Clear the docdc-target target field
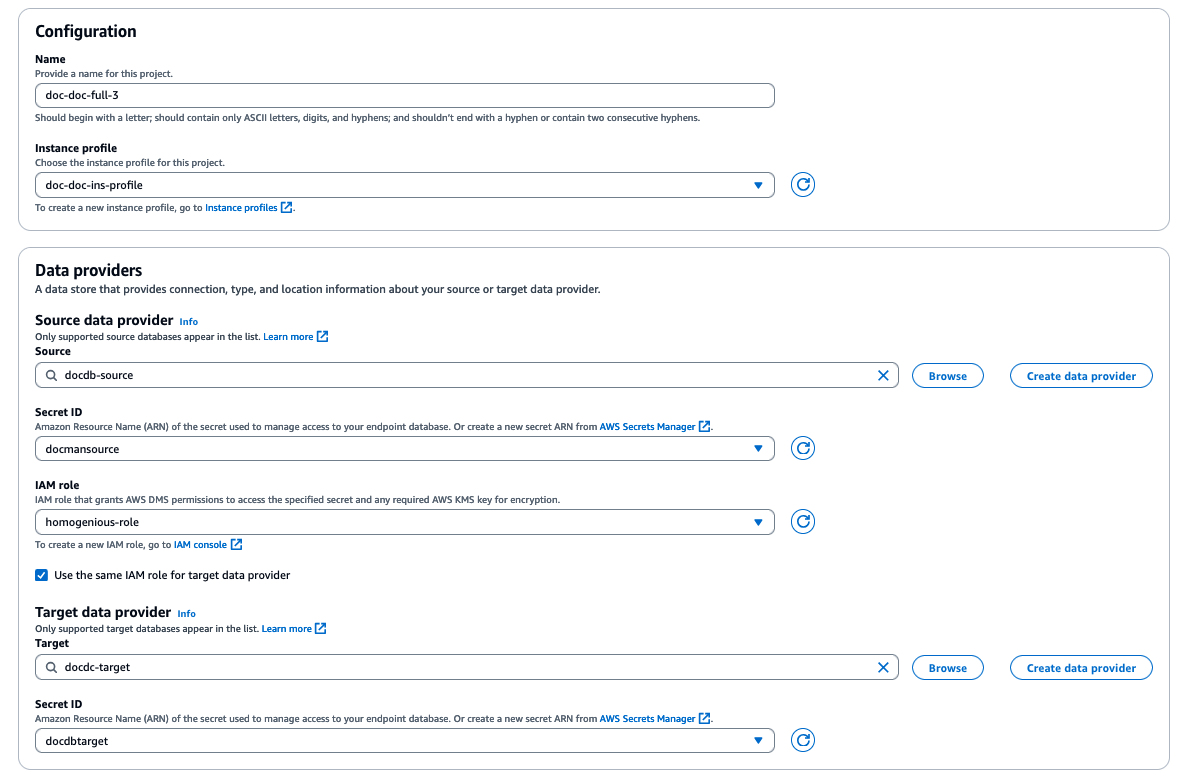The image size is (1189, 778). click(x=883, y=668)
